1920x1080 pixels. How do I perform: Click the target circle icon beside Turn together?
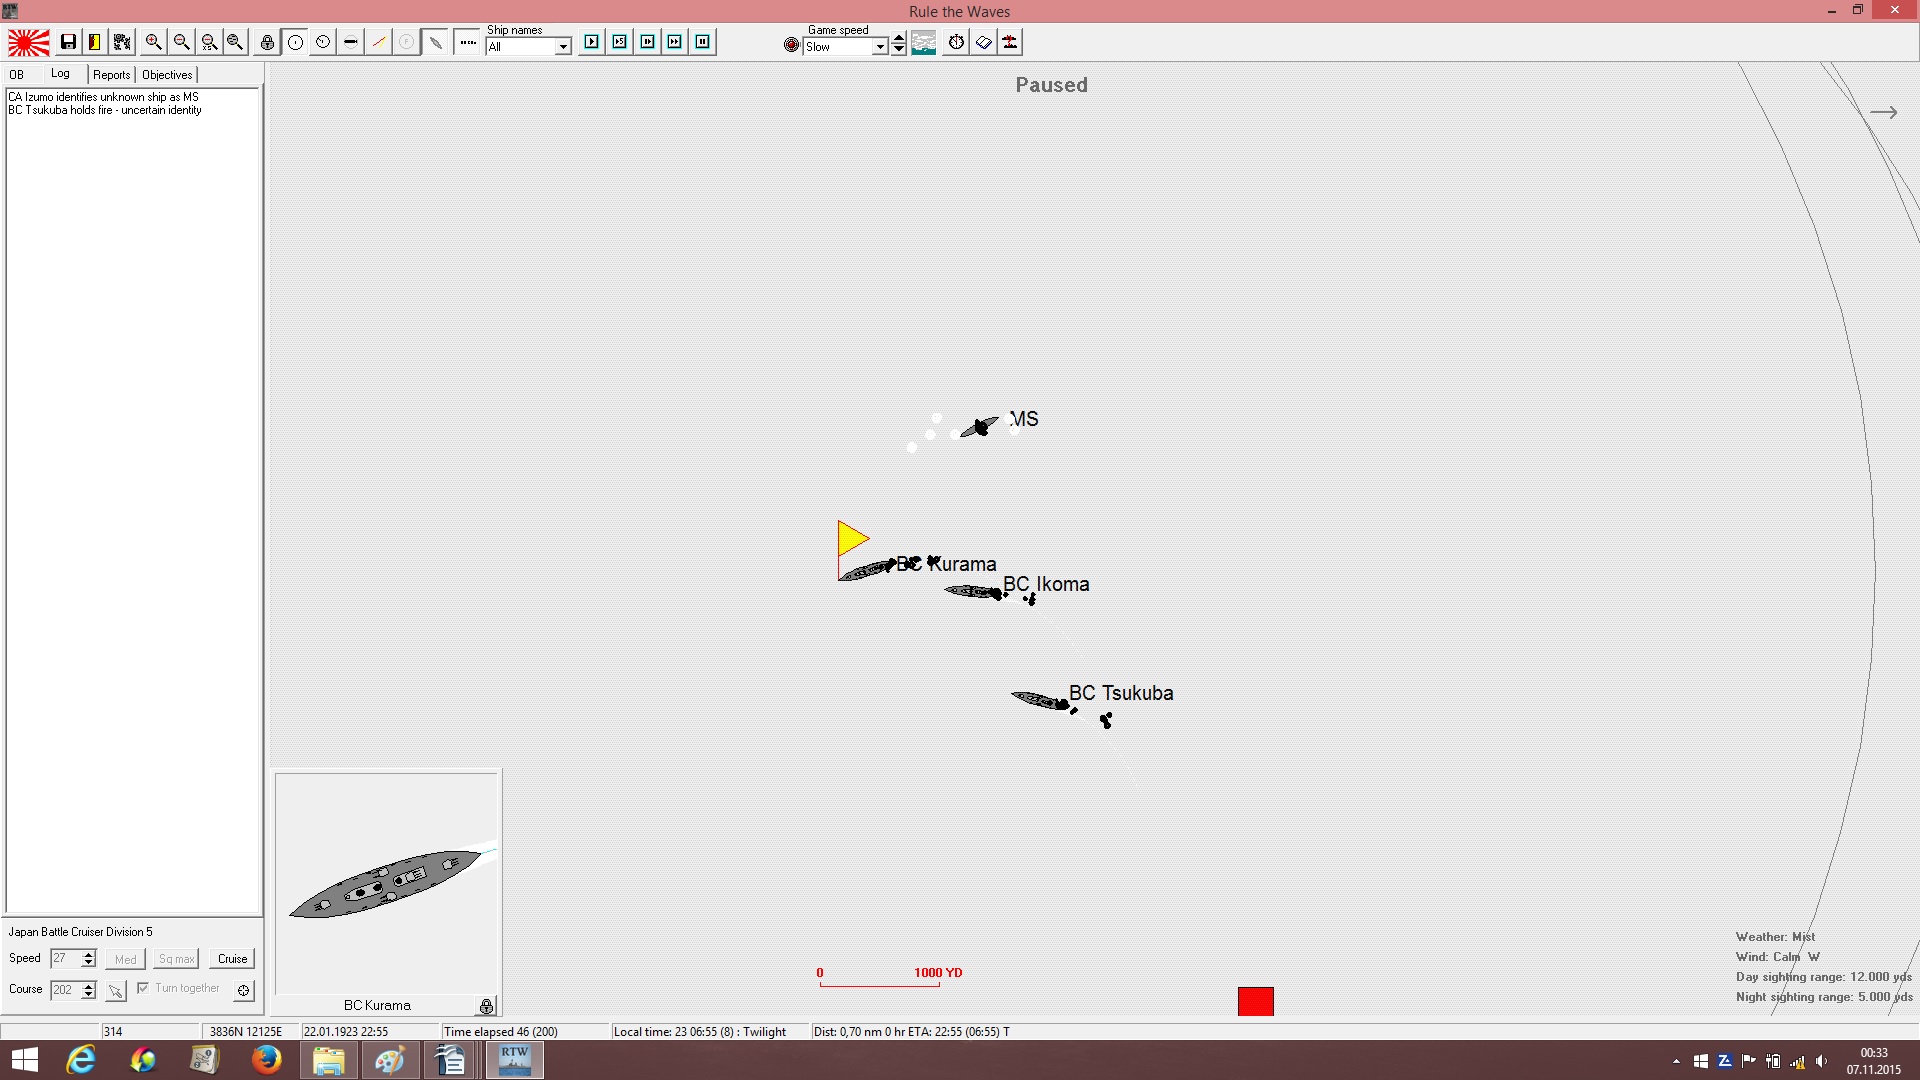point(243,991)
